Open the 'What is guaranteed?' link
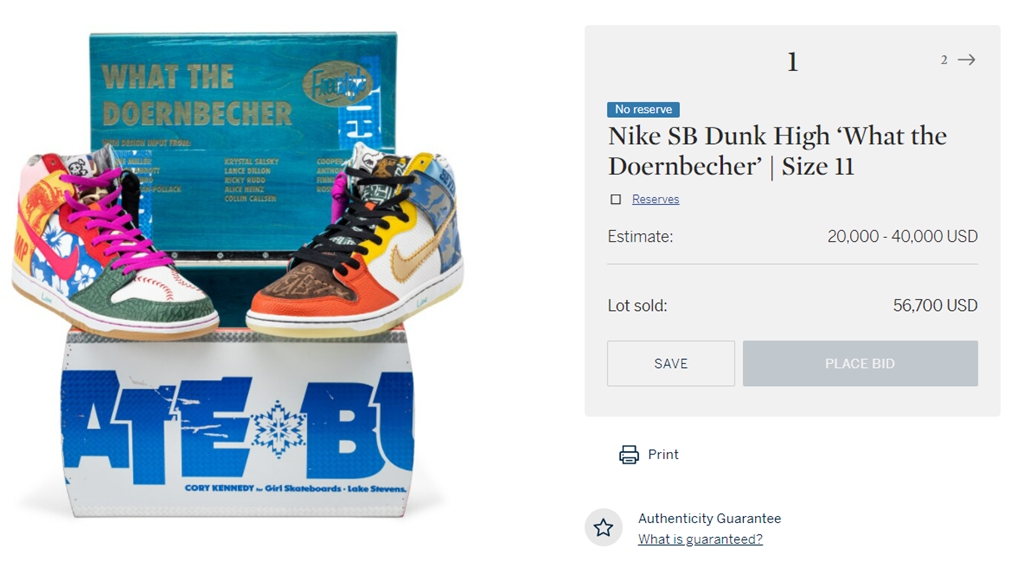 click(x=700, y=539)
